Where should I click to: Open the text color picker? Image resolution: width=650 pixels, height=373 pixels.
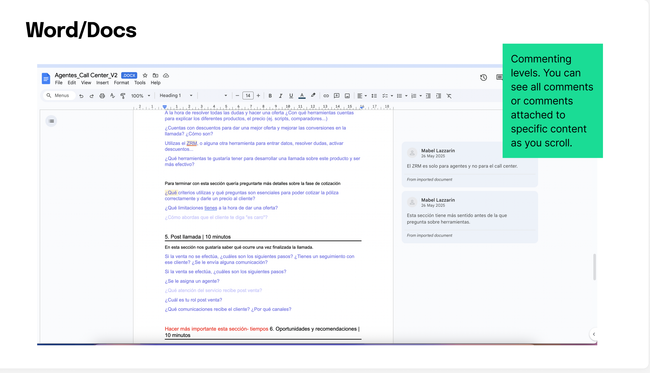click(302, 96)
